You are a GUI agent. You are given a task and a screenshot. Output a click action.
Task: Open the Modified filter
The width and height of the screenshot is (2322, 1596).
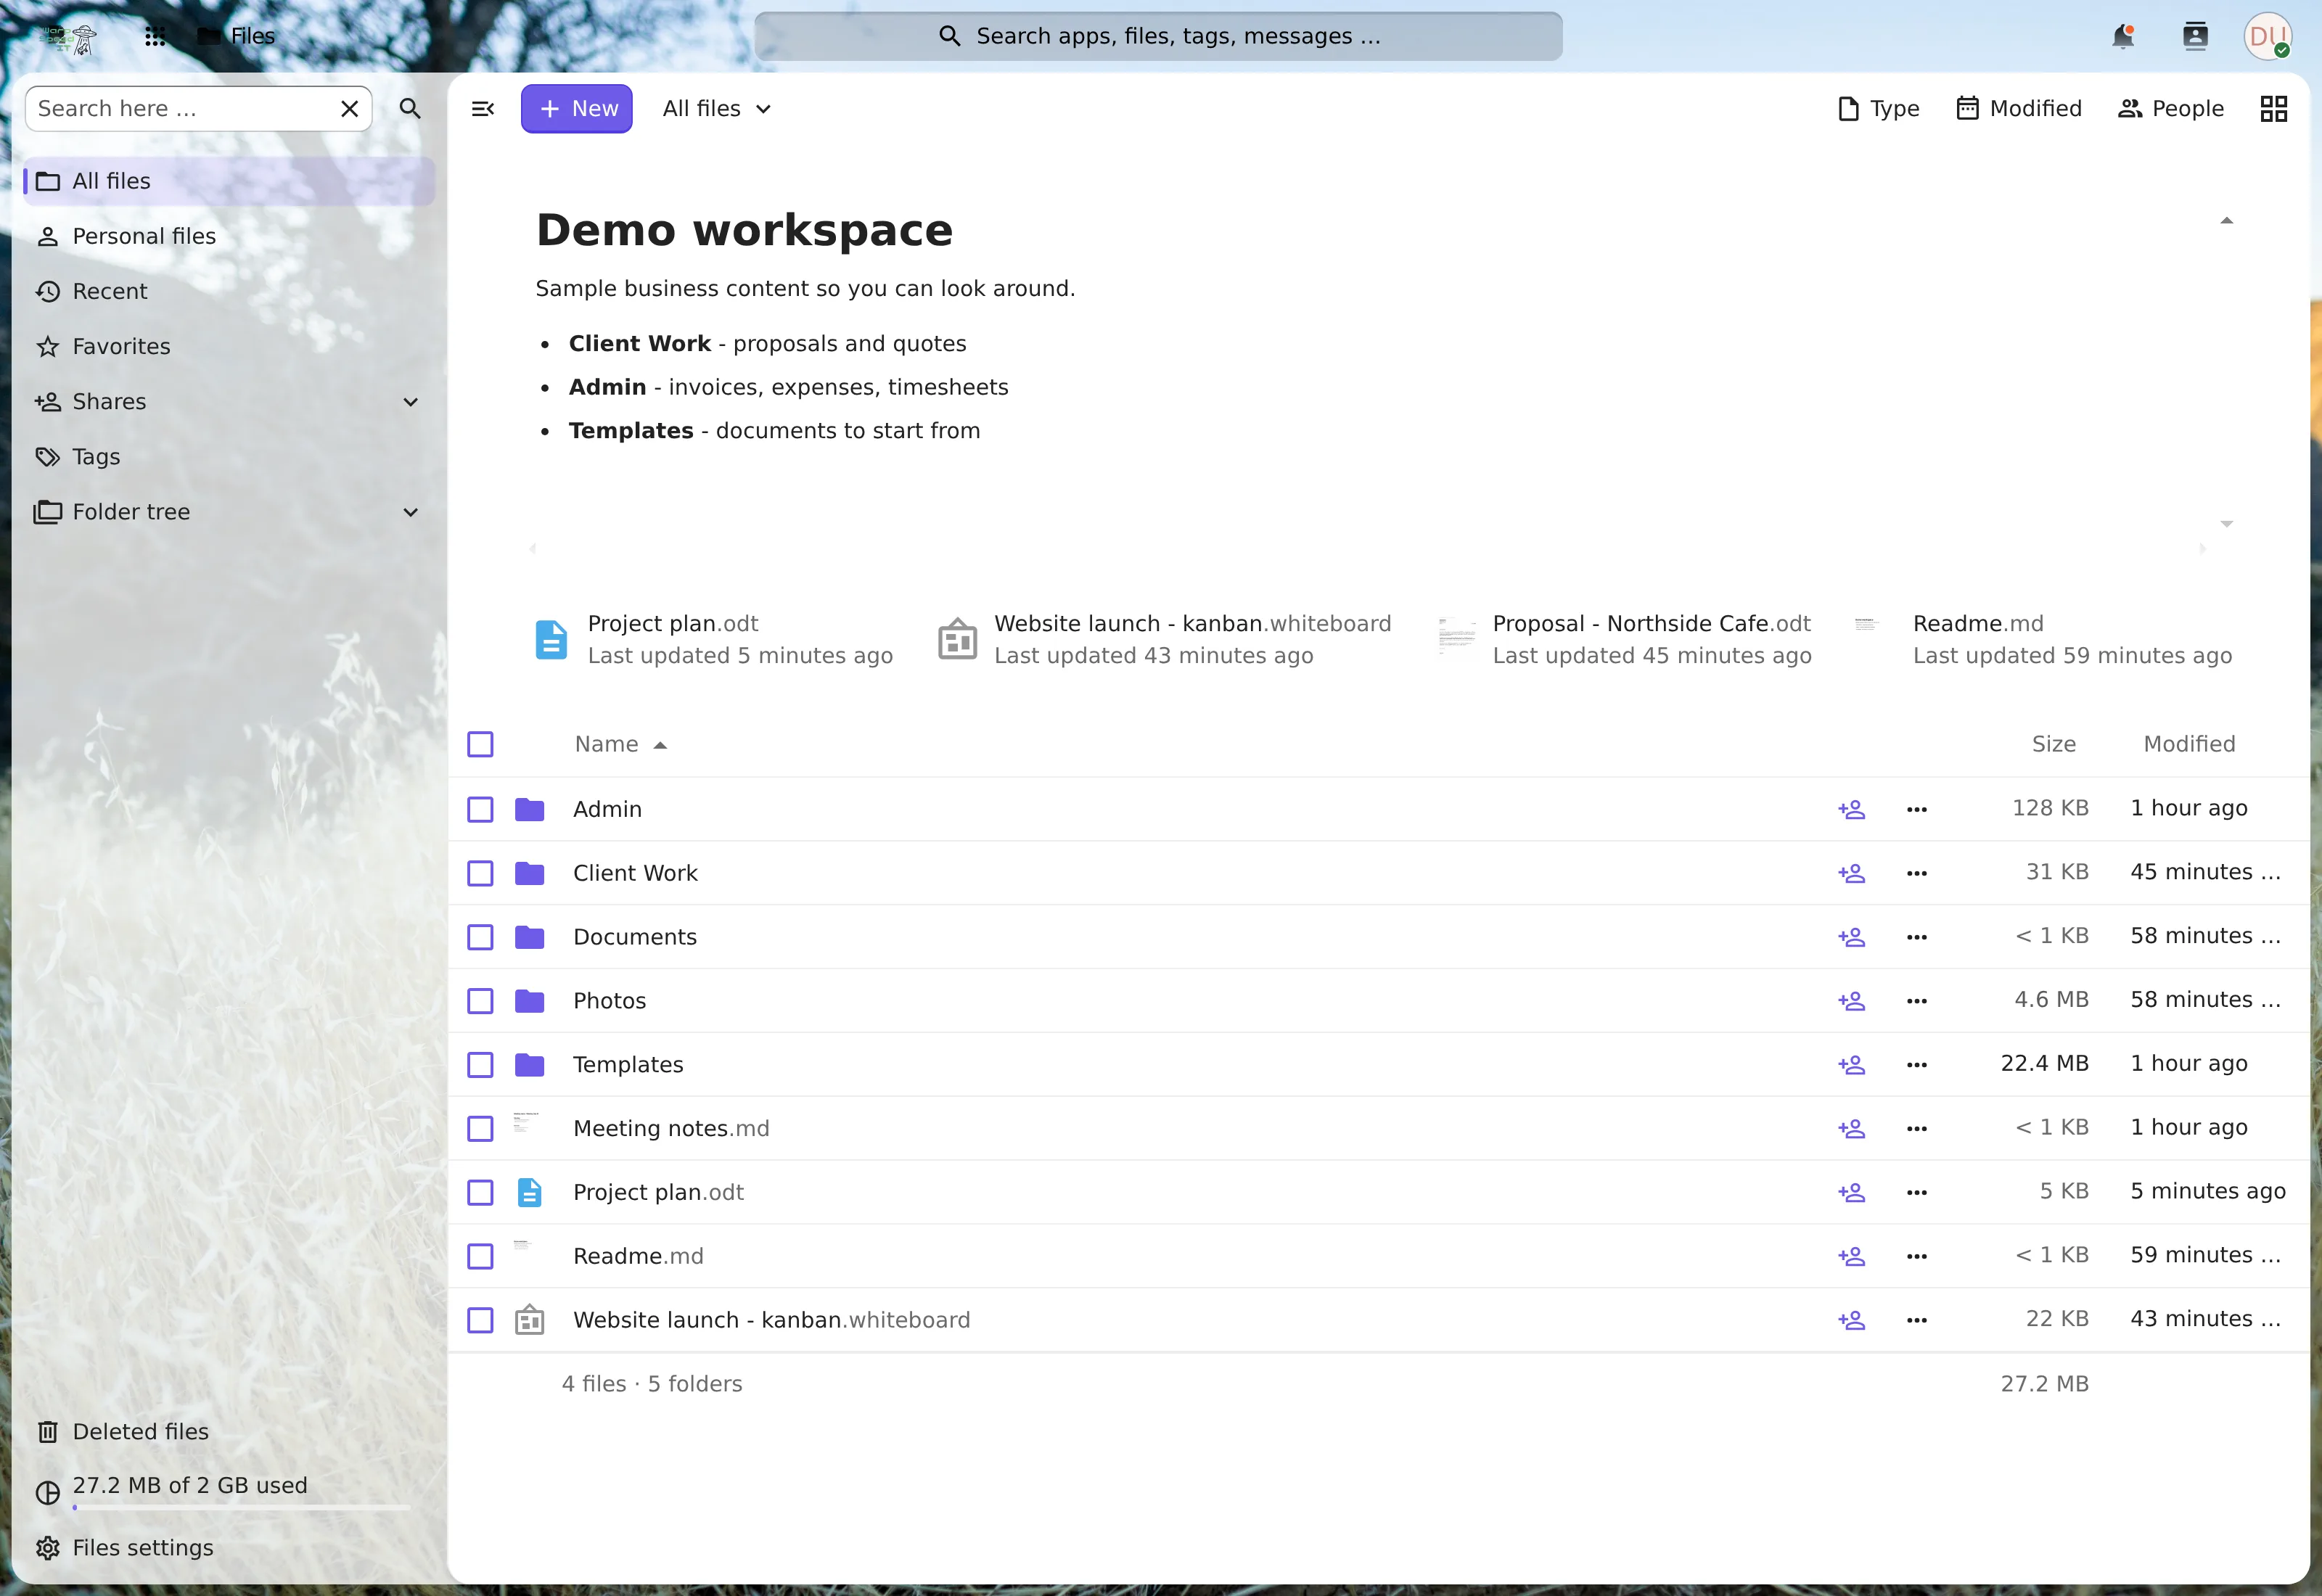[x=2018, y=108]
